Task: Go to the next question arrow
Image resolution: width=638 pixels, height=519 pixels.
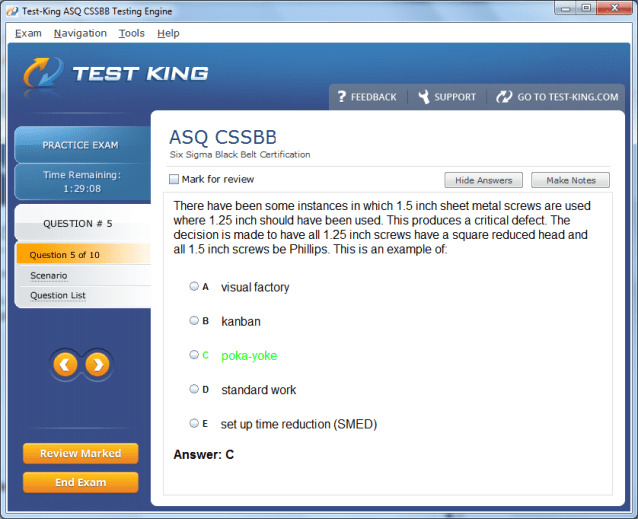Action: (97, 364)
